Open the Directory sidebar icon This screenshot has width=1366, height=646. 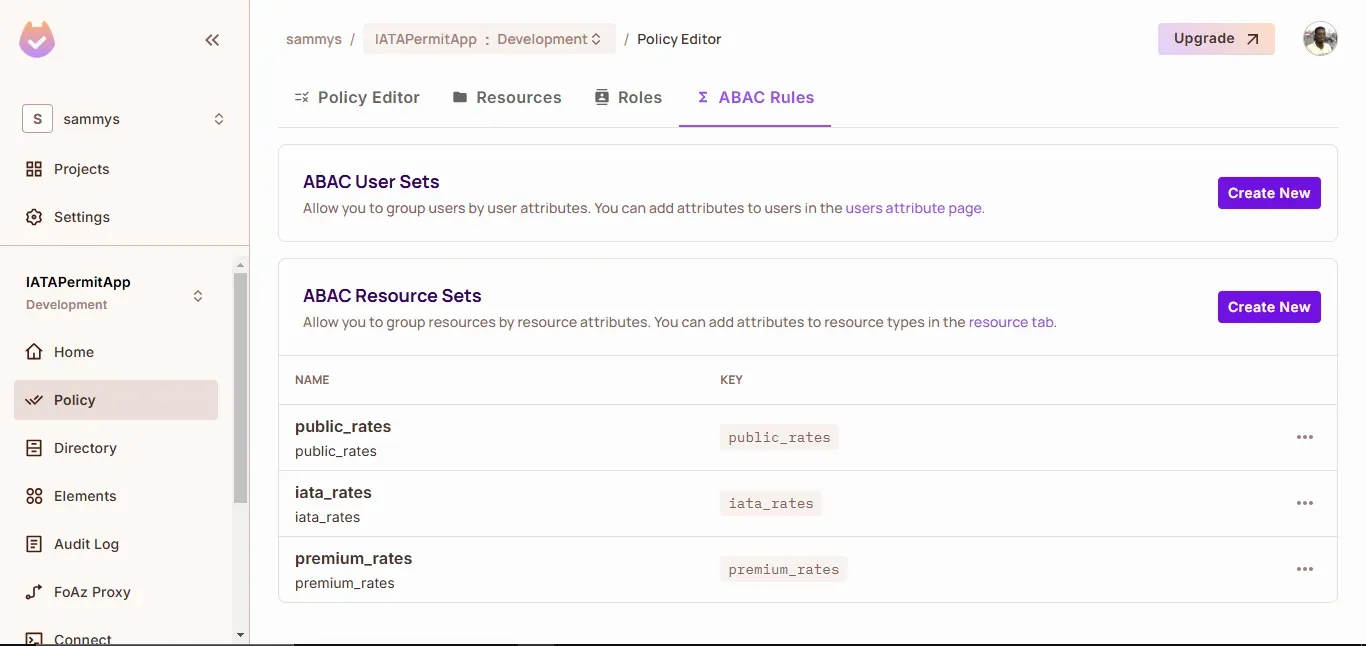click(x=34, y=448)
